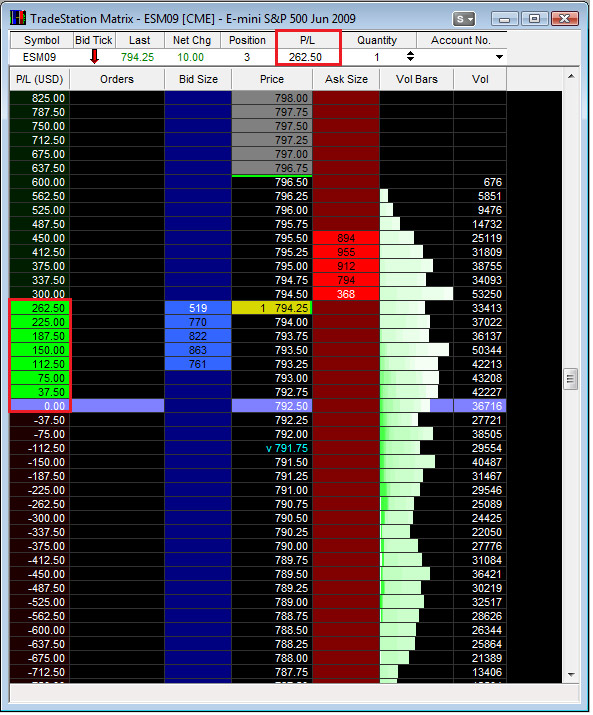The width and height of the screenshot is (593, 715).
Task: Click price cell 795.00
Action: tap(272, 266)
